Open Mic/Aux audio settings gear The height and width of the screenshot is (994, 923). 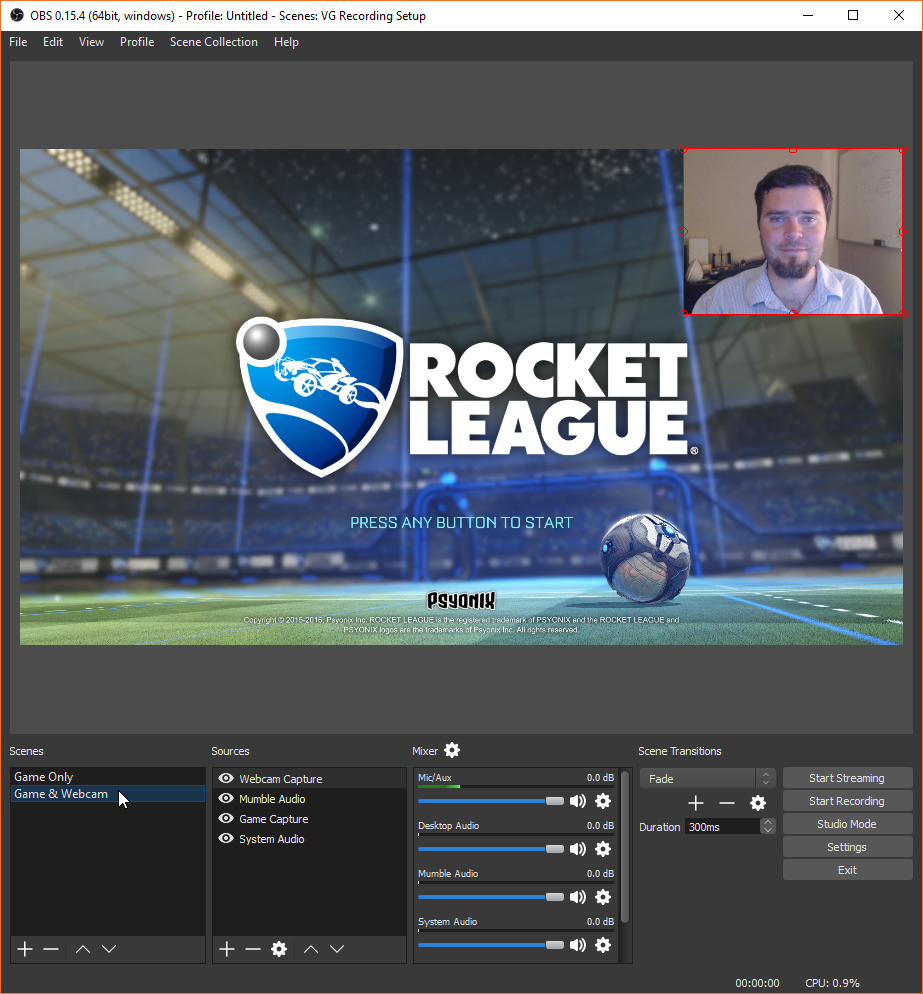point(603,801)
